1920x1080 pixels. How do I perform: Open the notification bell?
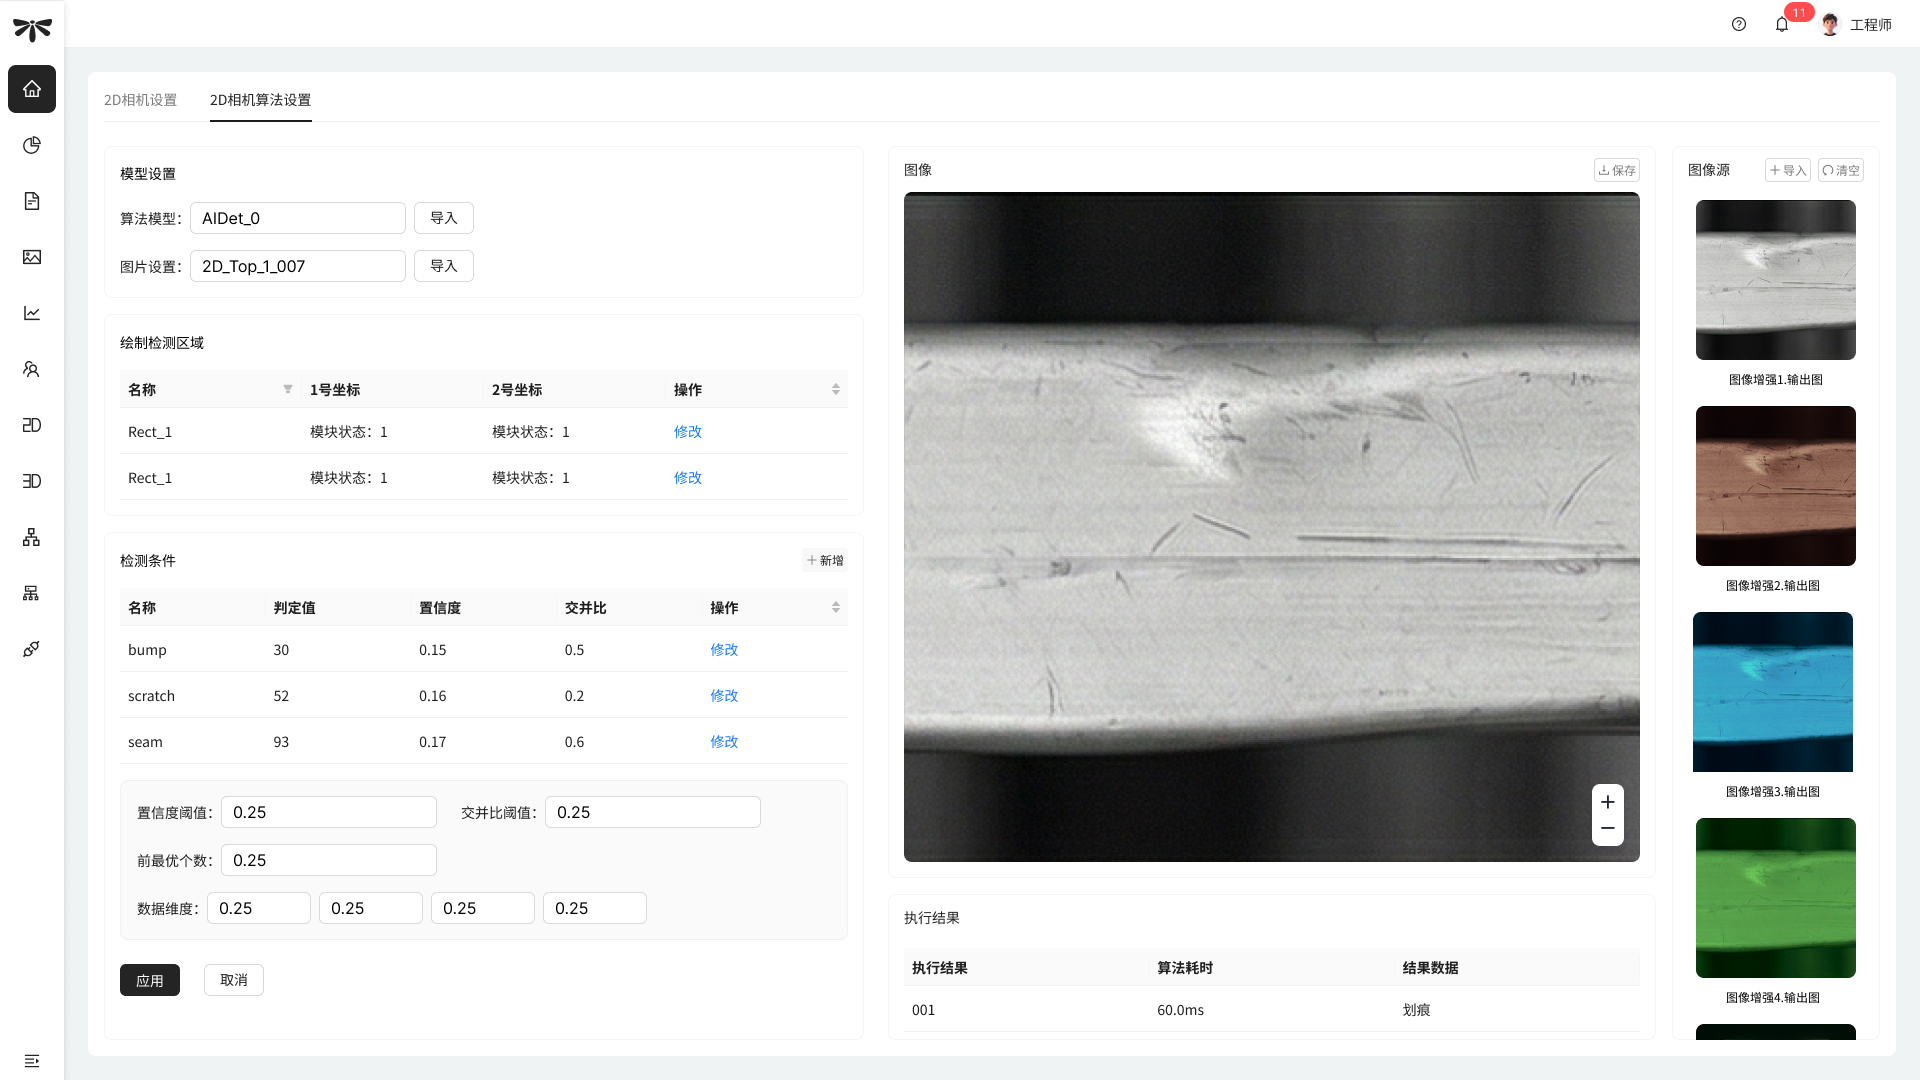coord(1782,25)
